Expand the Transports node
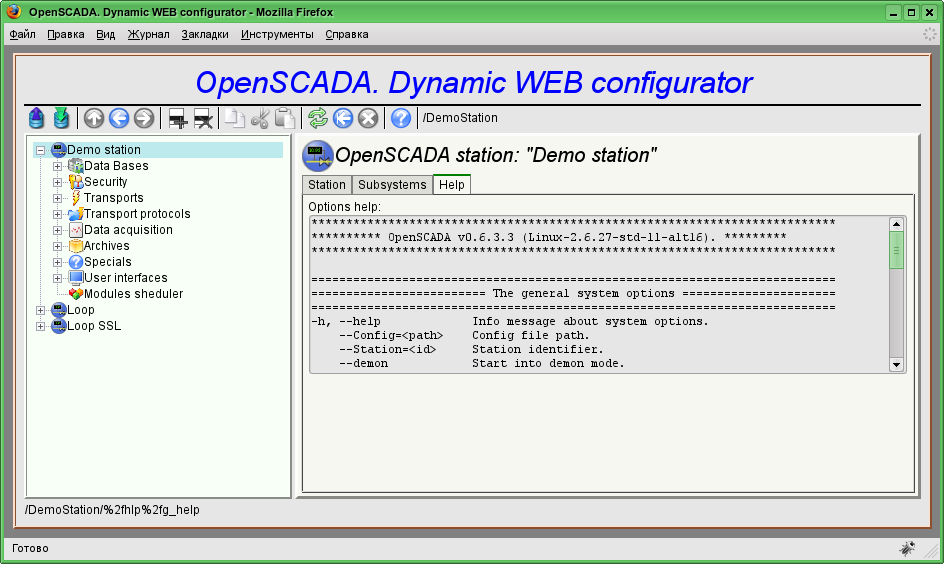The image size is (944, 564). [x=57, y=198]
